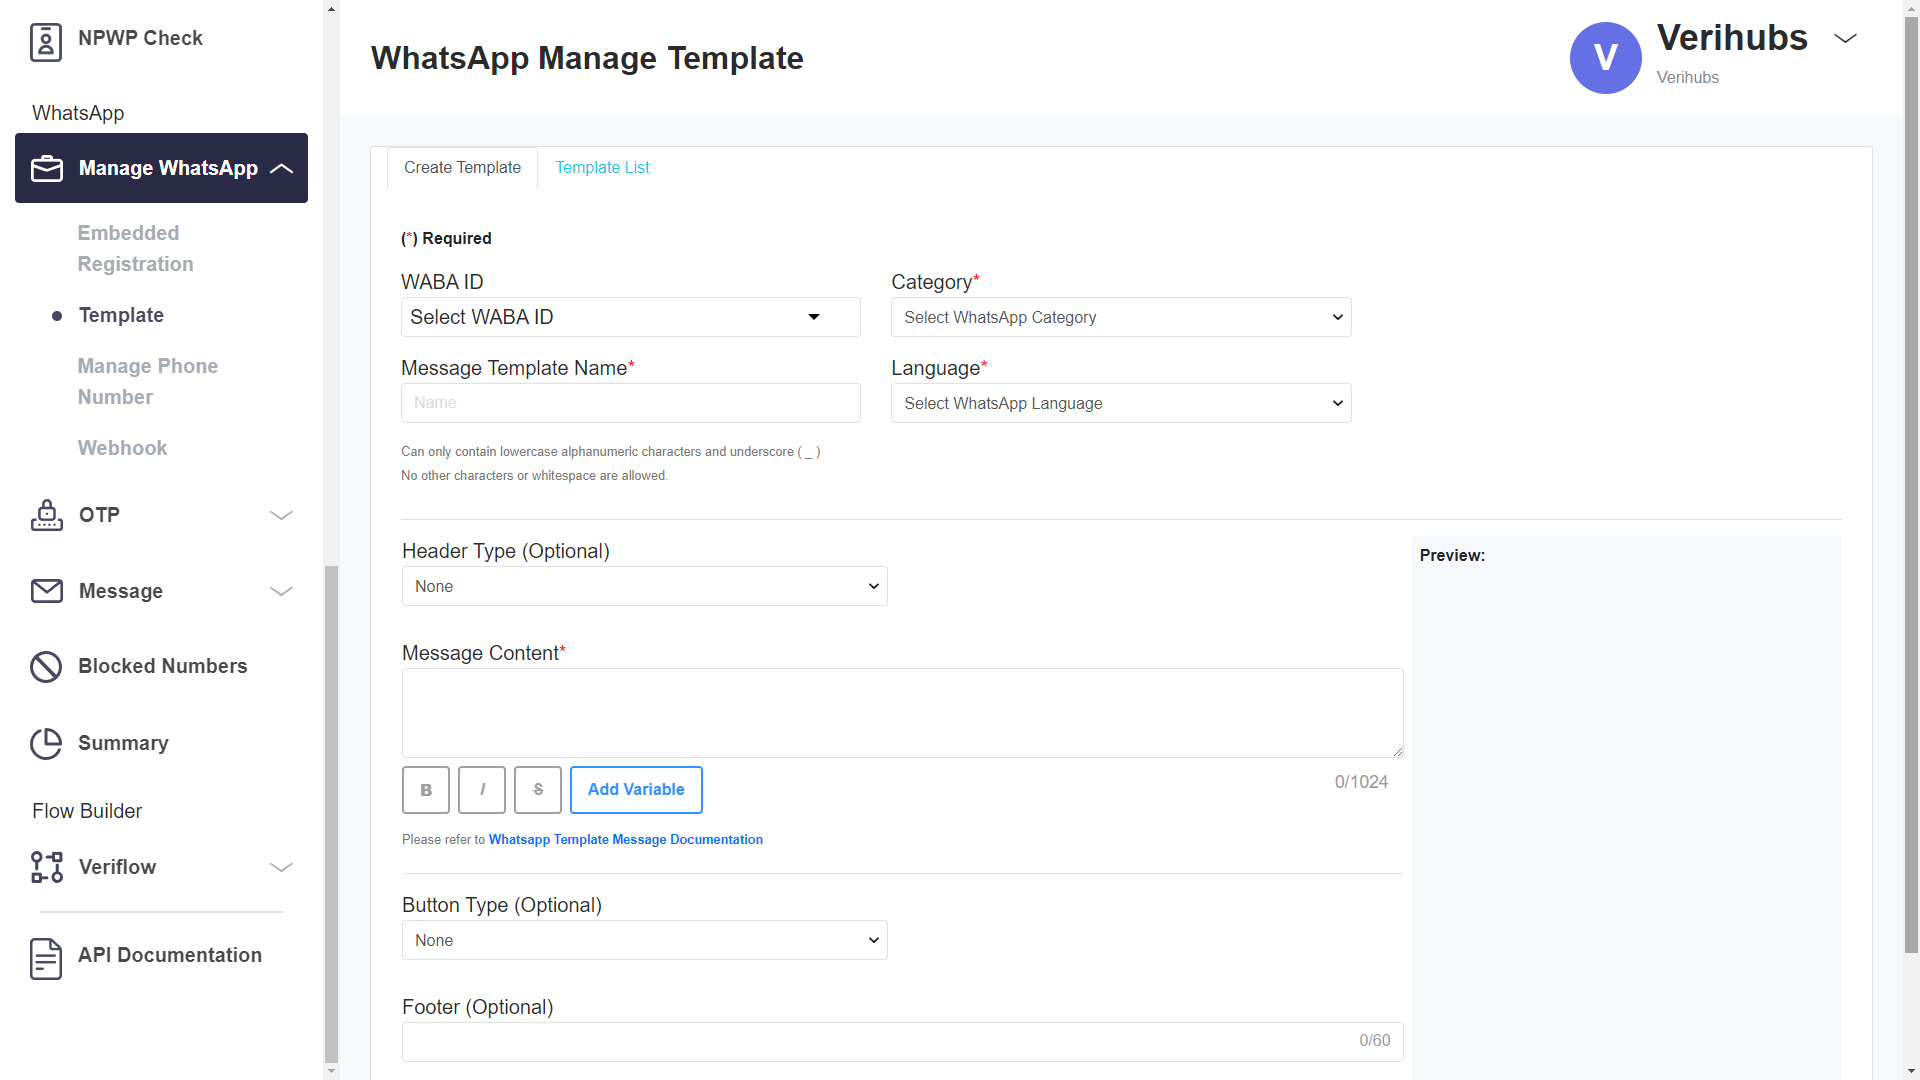Image resolution: width=1920 pixels, height=1080 pixels.
Task: Click the Blocked Numbers prohibition icon
Action: click(46, 667)
